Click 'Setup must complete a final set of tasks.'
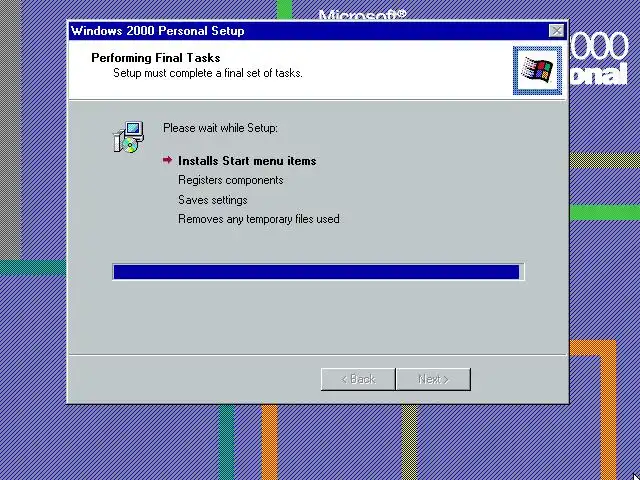The height and width of the screenshot is (480, 640). [208, 73]
